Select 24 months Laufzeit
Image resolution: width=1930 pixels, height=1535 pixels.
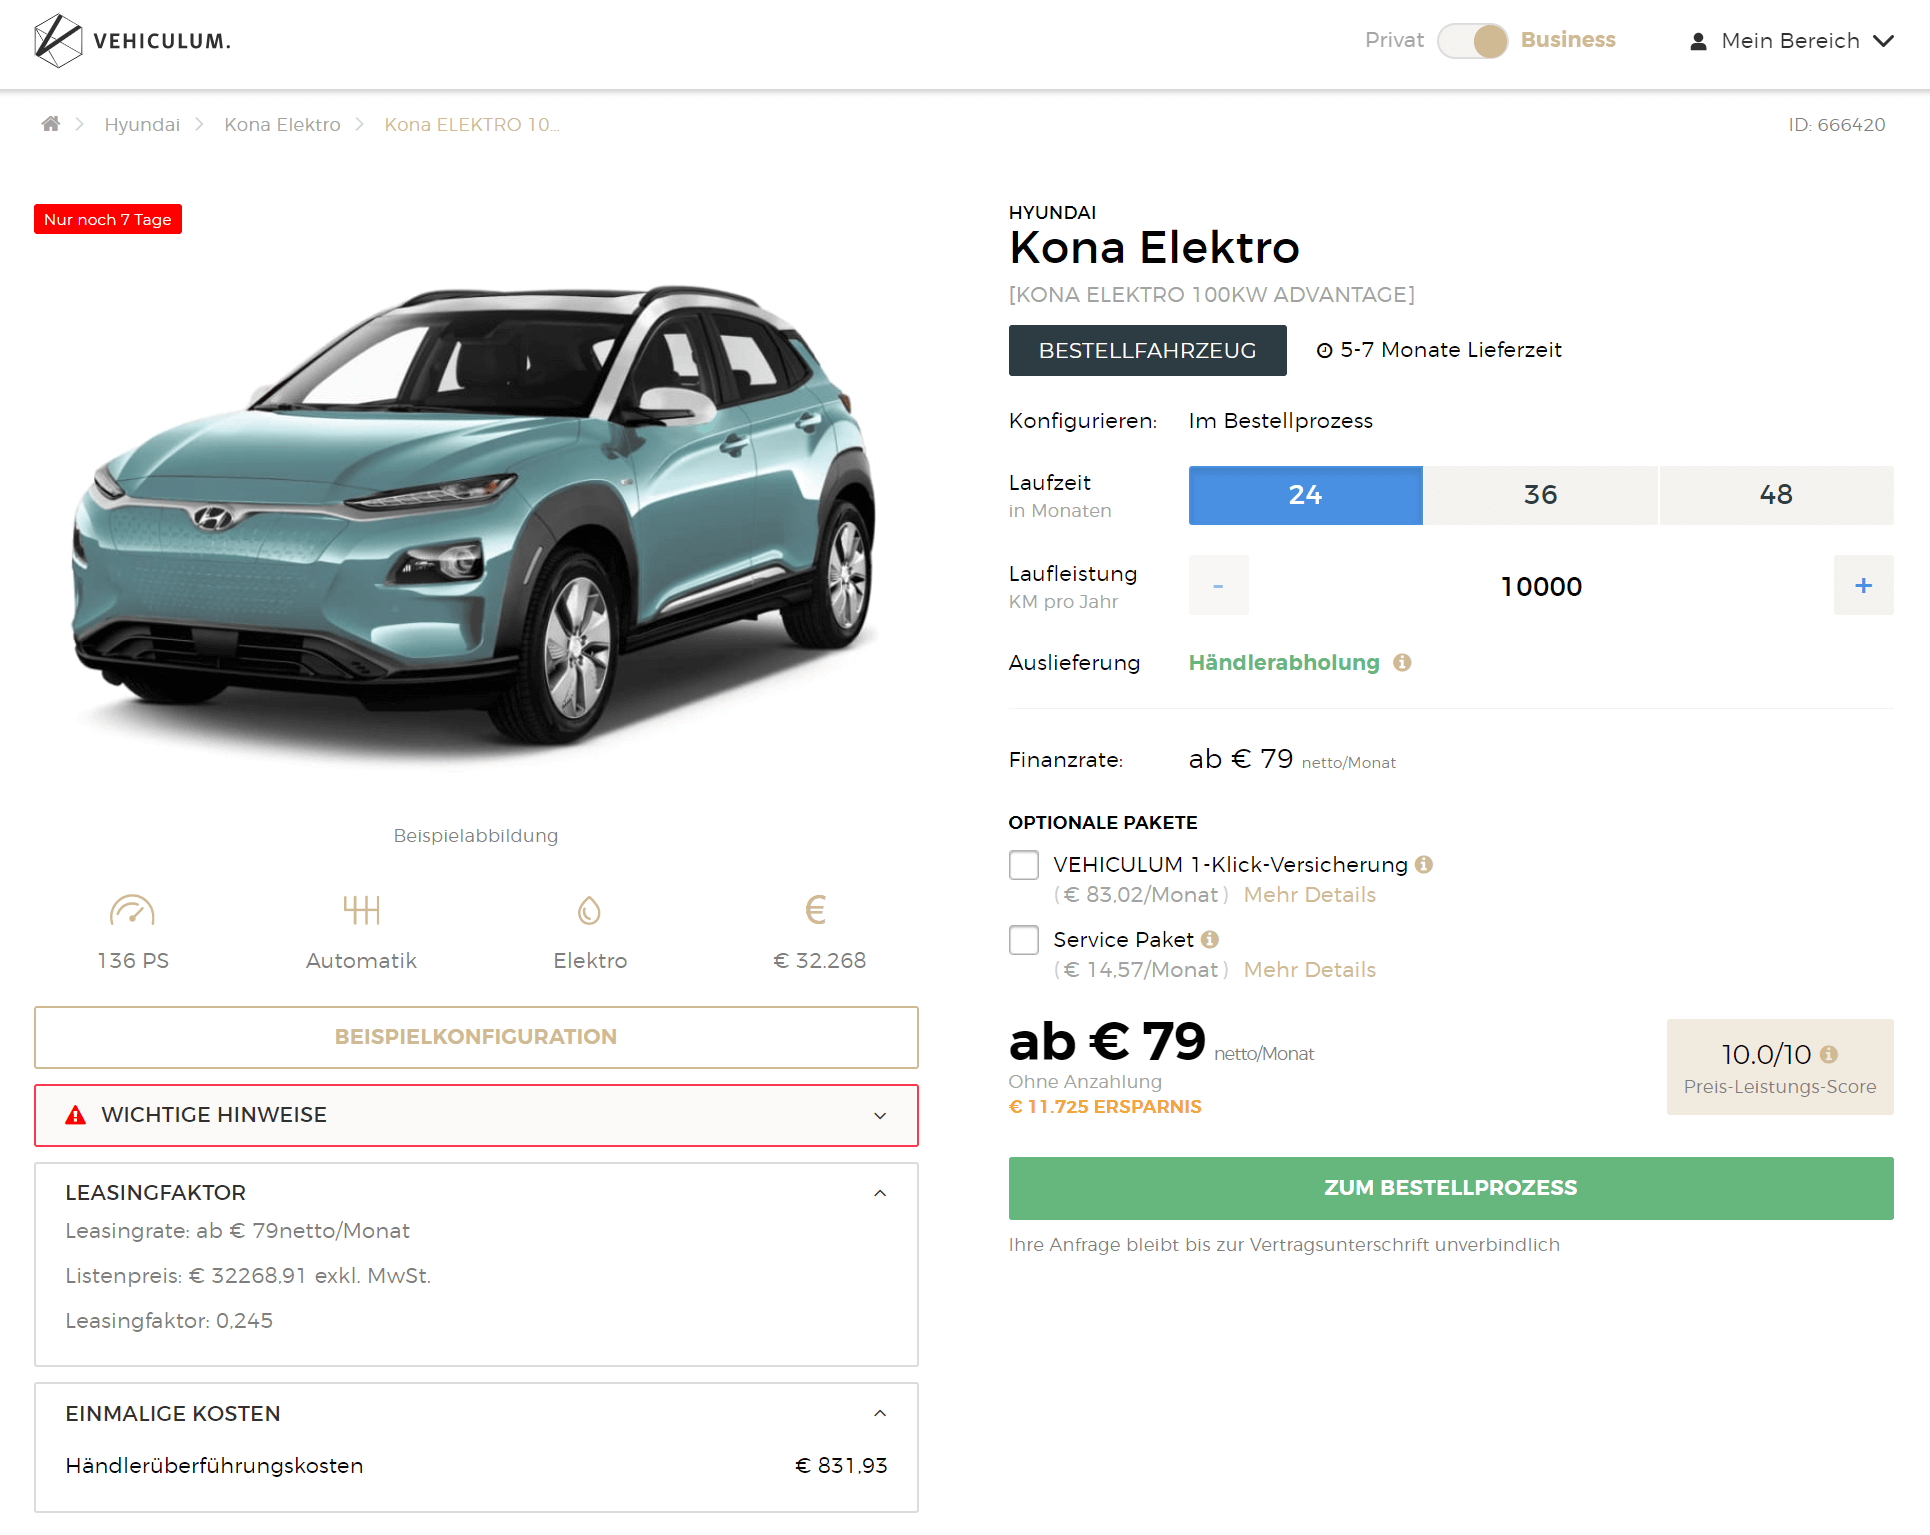point(1305,495)
